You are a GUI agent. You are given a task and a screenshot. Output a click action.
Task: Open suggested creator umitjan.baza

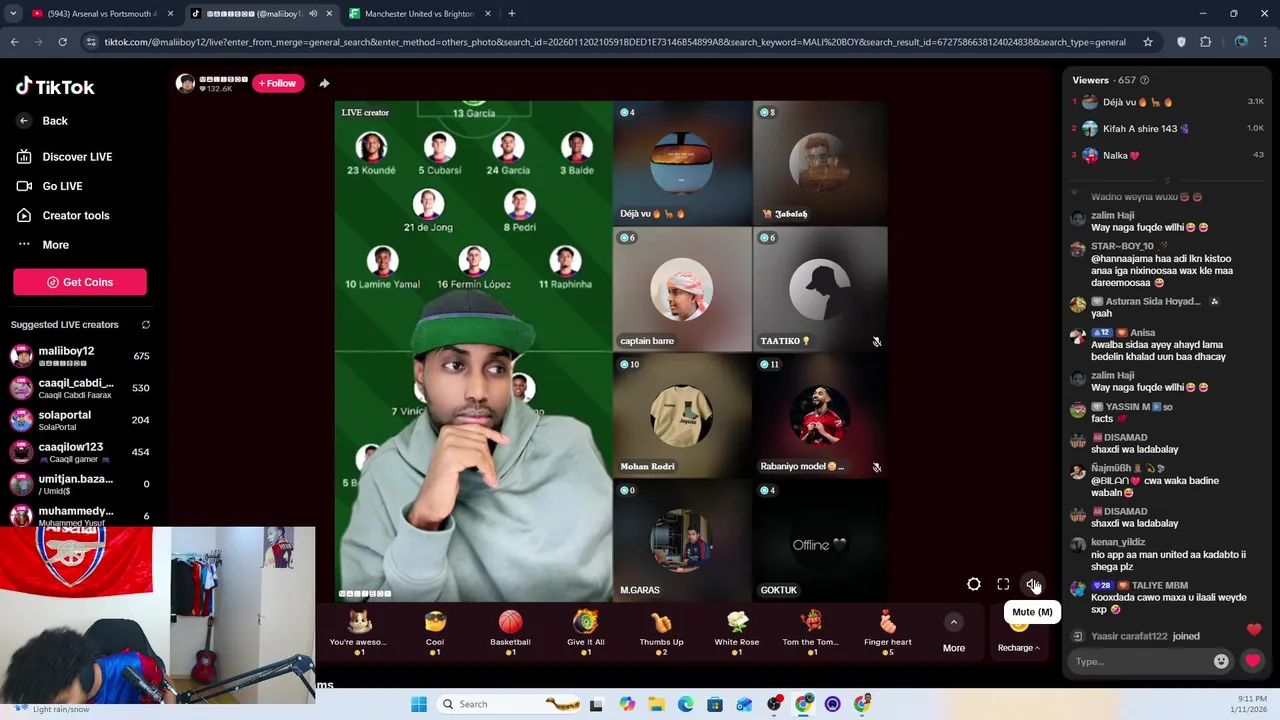(80, 484)
